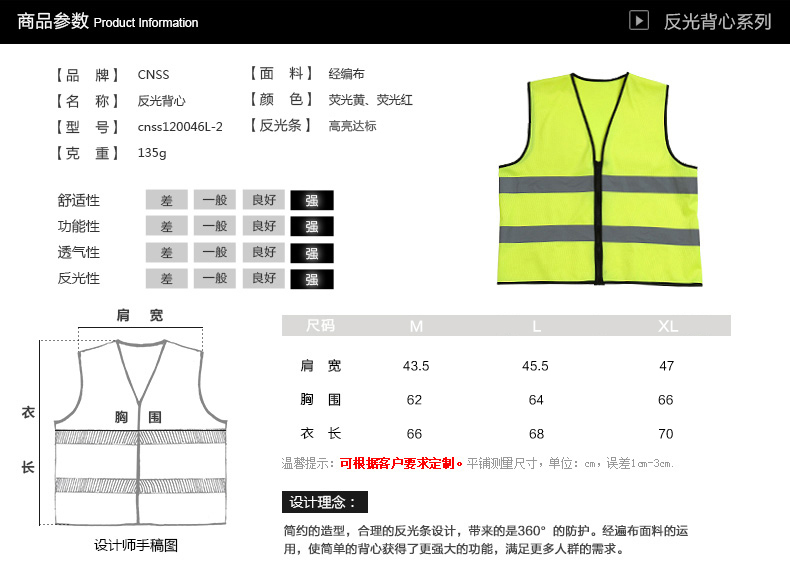This screenshot has height=563, width=790.
Task: Click the 反光背心系列 header title
Action: tap(717, 22)
